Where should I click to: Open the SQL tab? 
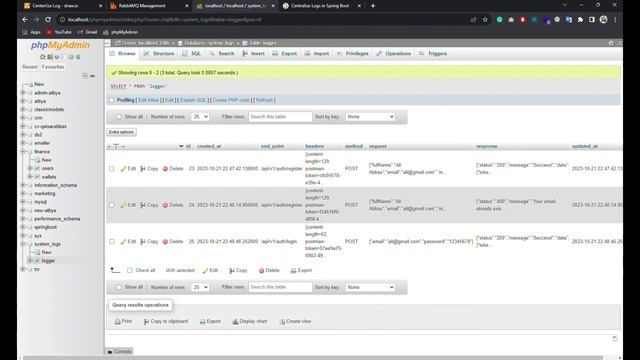pyautogui.click(x=191, y=53)
